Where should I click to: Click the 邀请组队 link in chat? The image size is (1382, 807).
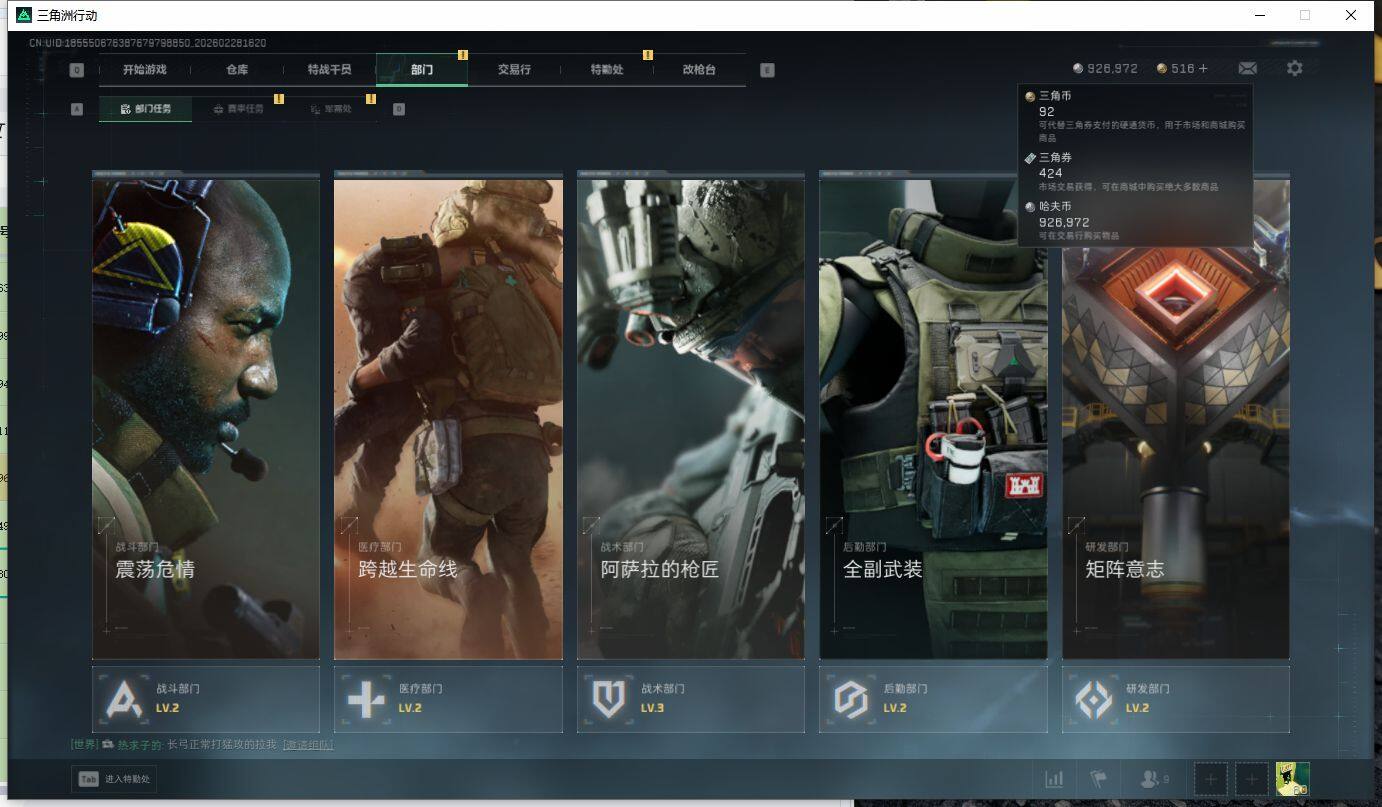pos(308,745)
